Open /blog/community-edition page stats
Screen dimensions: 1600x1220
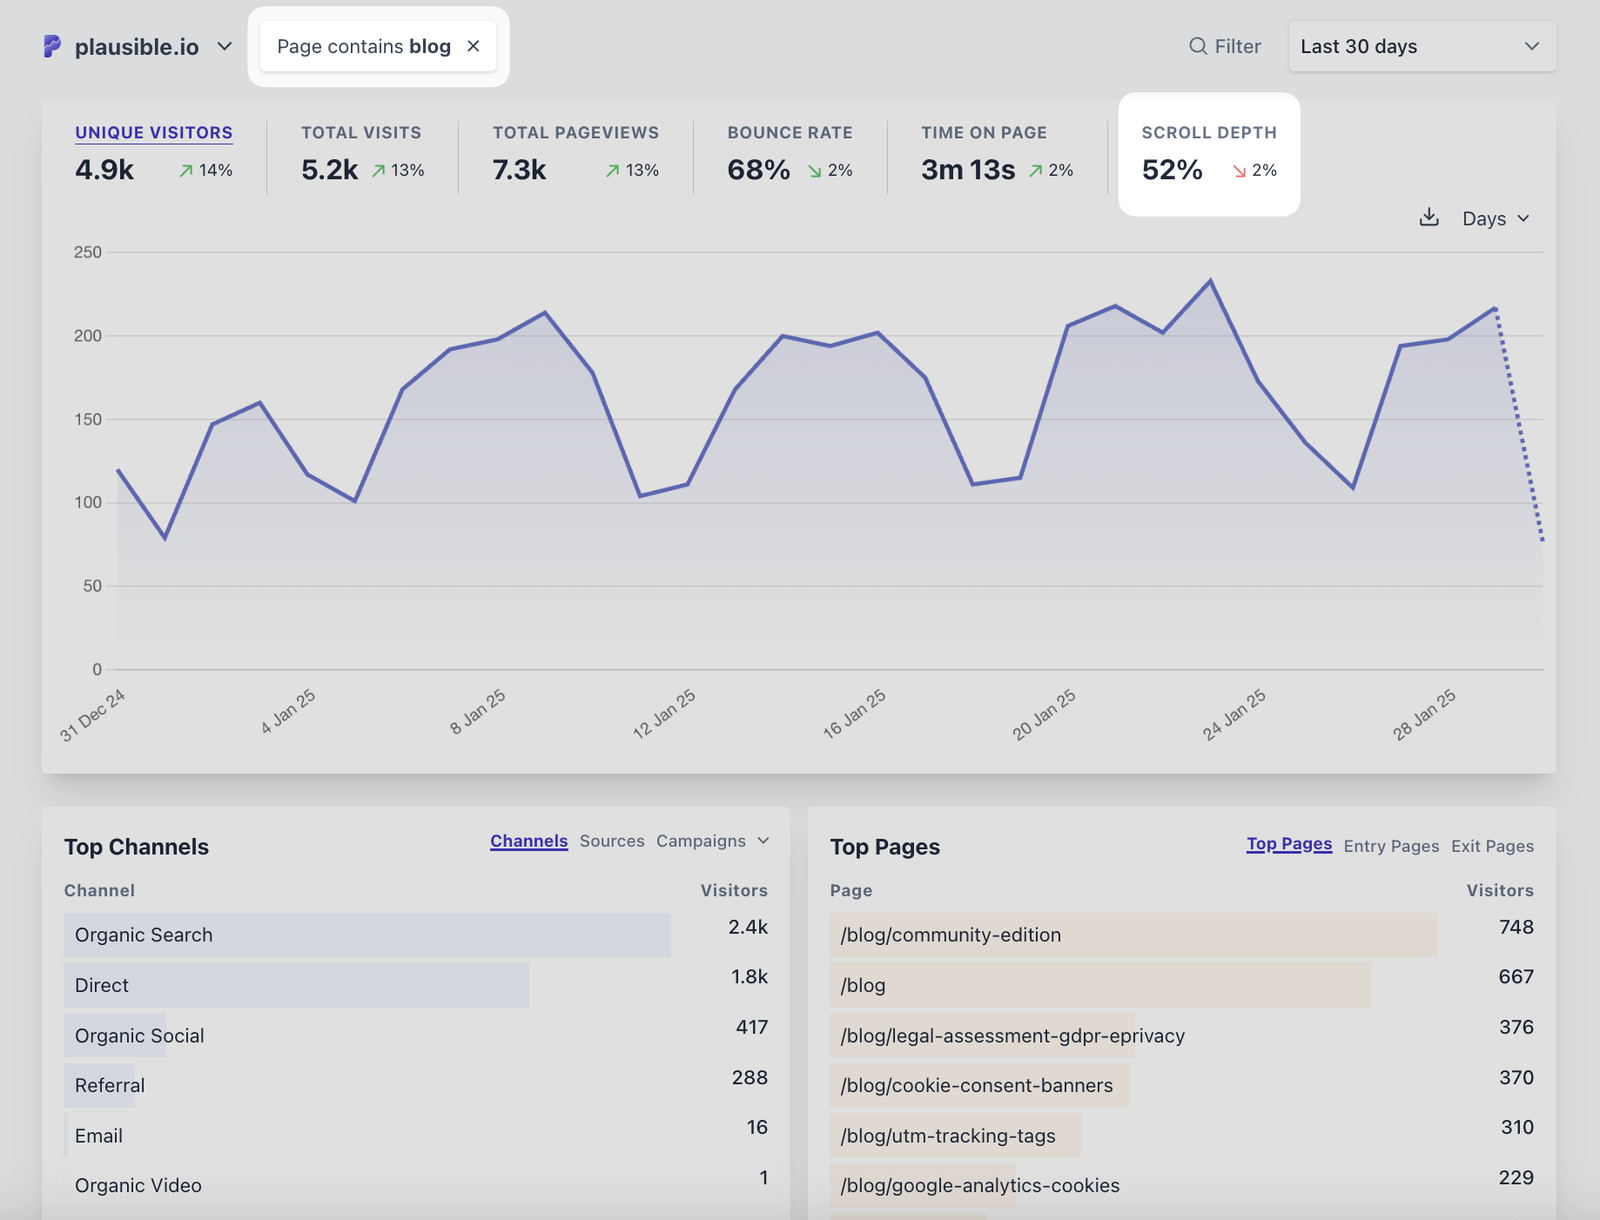[950, 935]
